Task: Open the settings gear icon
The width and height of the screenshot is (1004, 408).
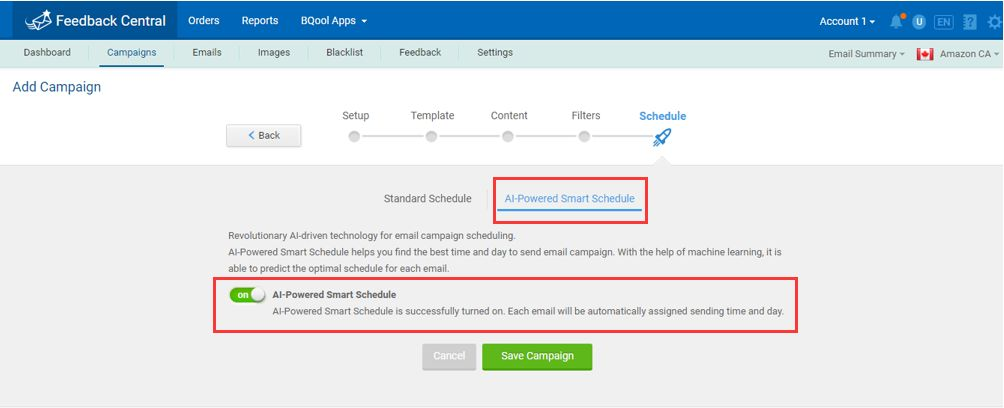Action: point(994,22)
